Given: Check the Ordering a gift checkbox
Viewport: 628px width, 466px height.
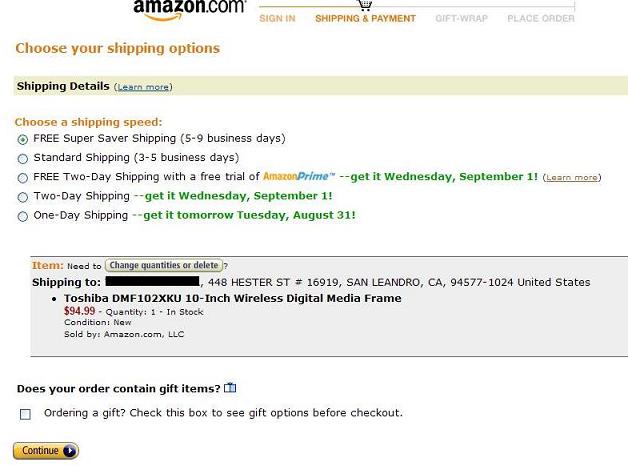Looking at the screenshot, I should click(x=25, y=414).
